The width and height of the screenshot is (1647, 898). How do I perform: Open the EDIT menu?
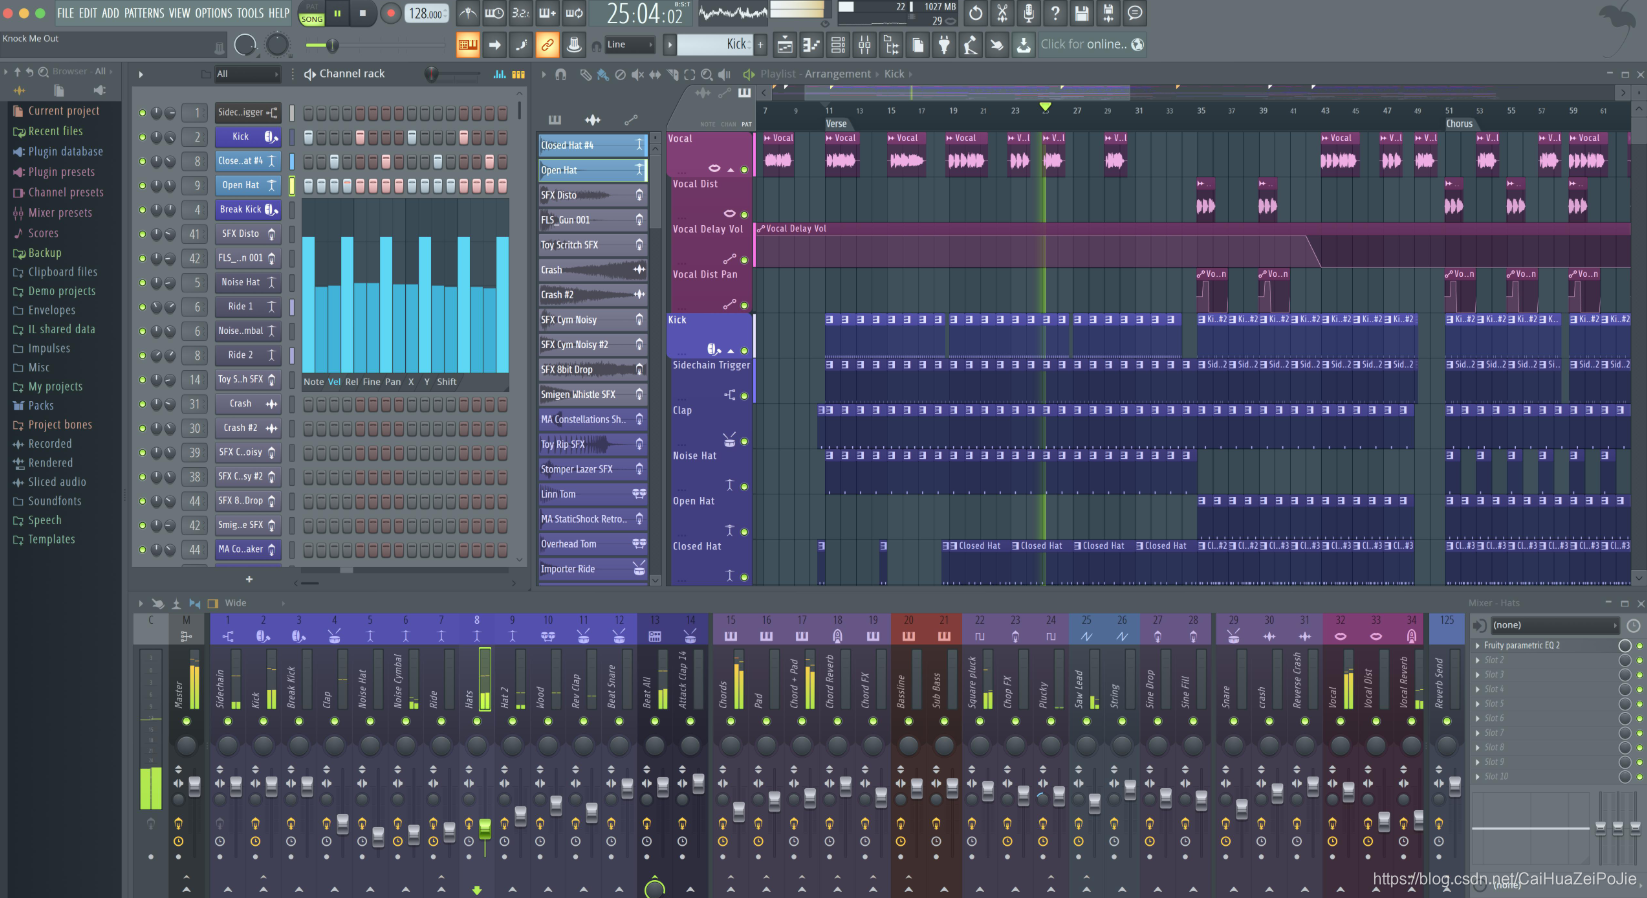tap(88, 13)
